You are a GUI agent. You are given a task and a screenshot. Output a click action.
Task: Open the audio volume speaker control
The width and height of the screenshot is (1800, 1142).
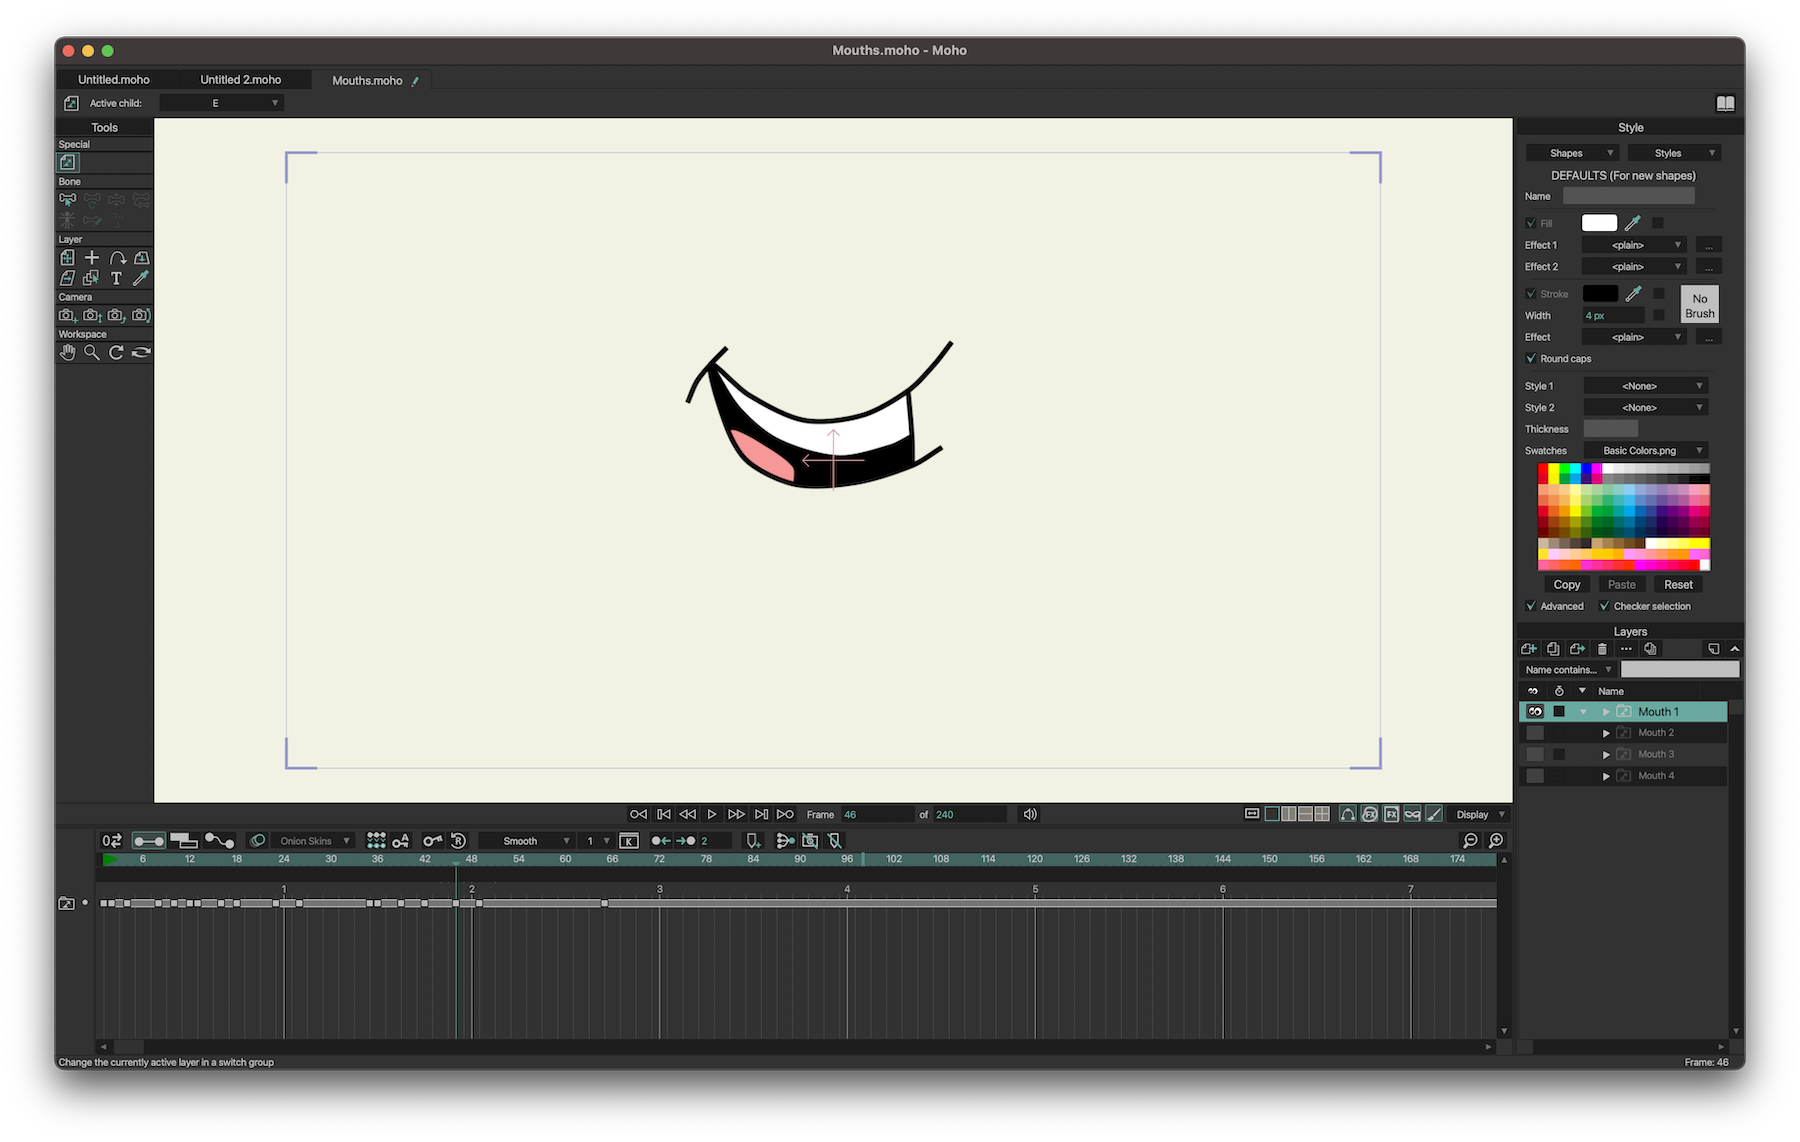(1030, 814)
